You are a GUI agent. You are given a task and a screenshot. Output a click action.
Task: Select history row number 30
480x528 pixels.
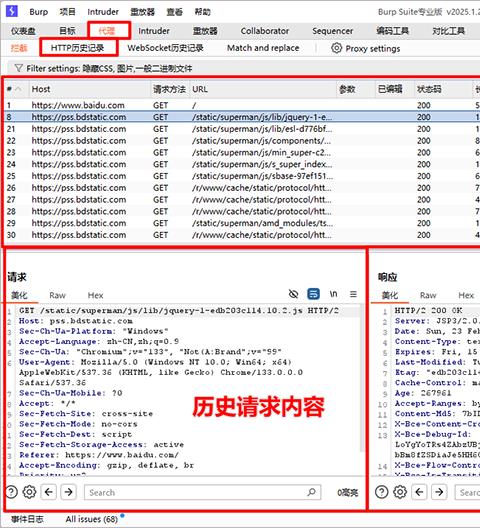241,235
